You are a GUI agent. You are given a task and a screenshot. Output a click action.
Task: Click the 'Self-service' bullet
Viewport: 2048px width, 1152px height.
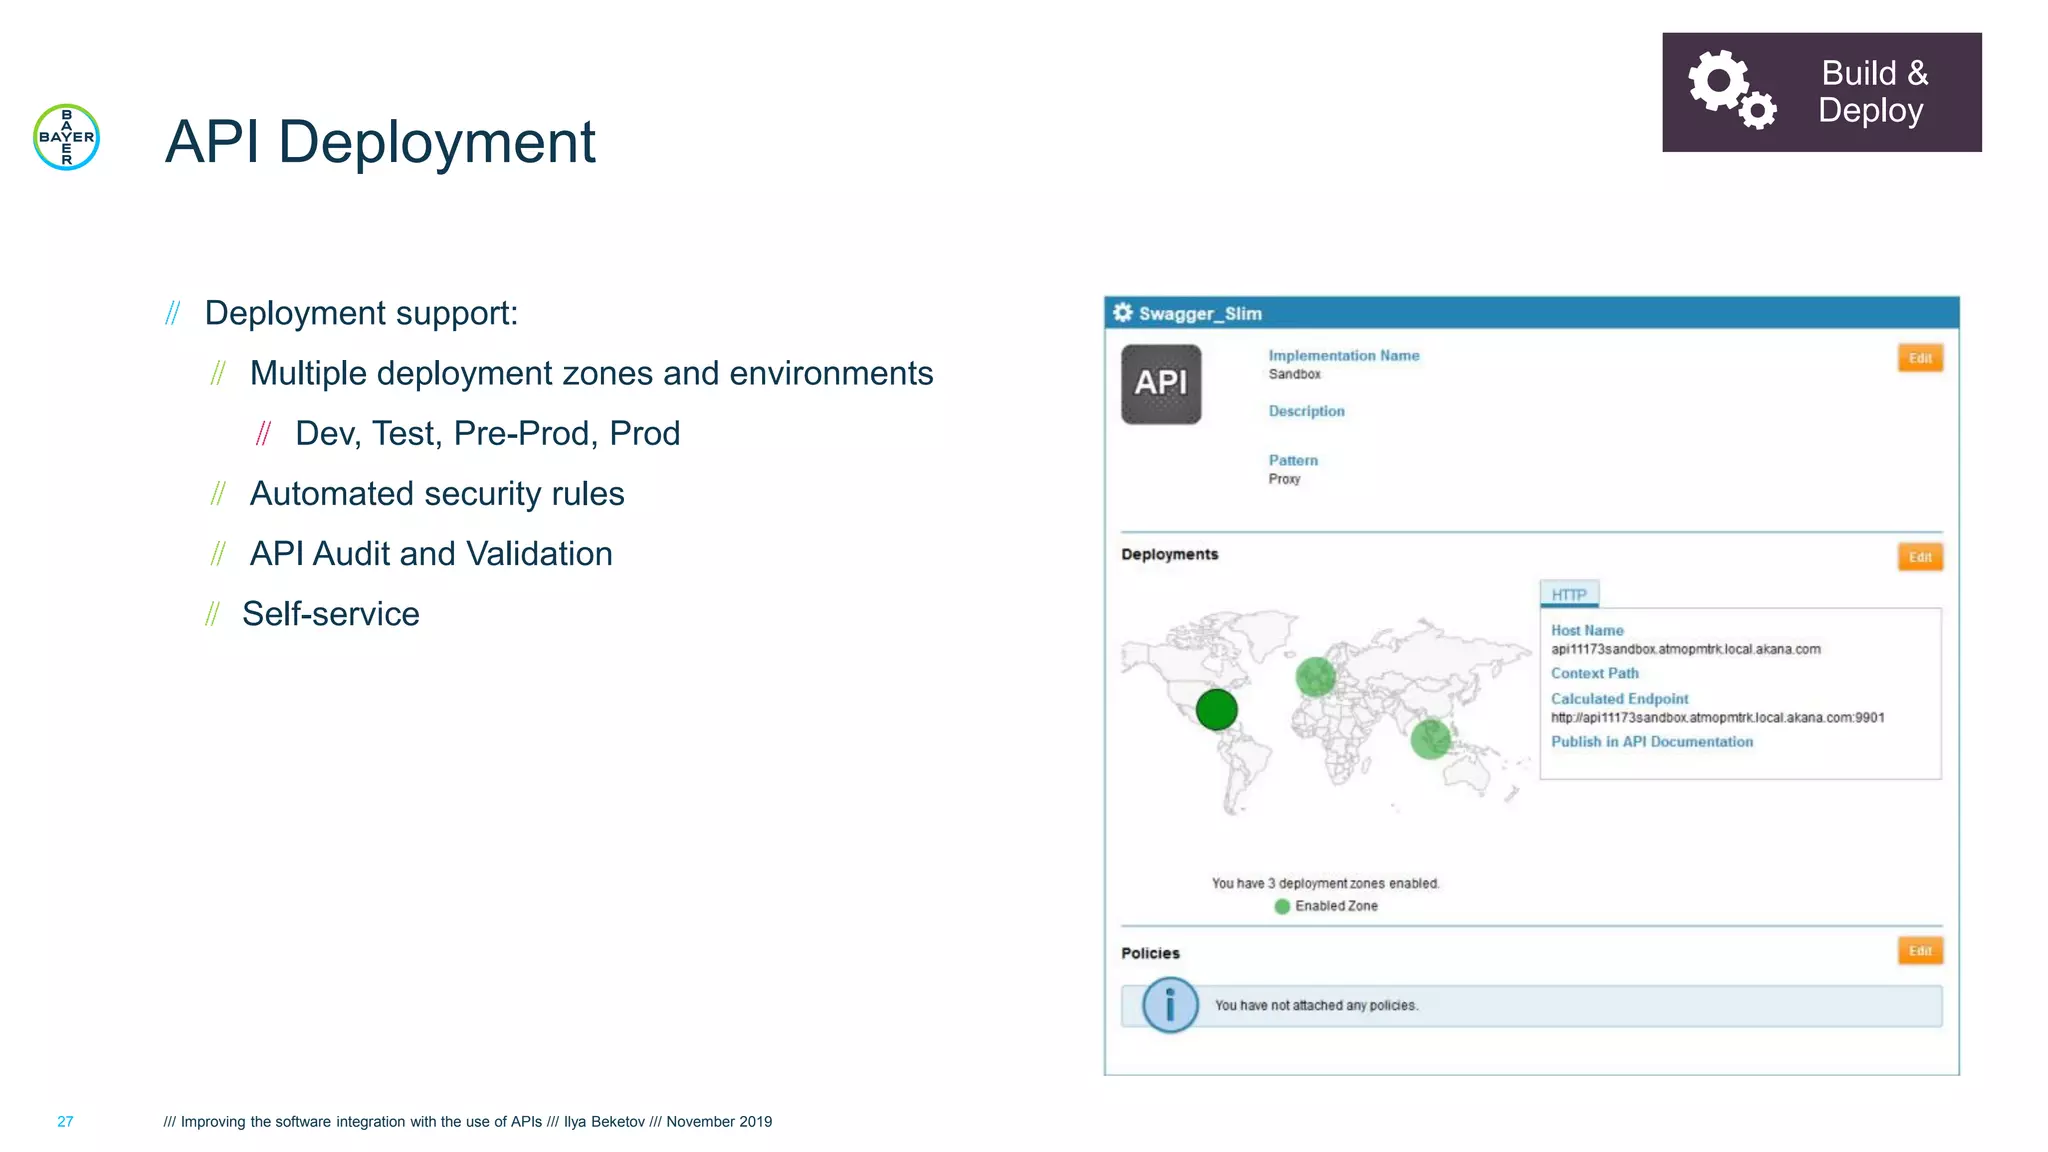(x=331, y=613)
